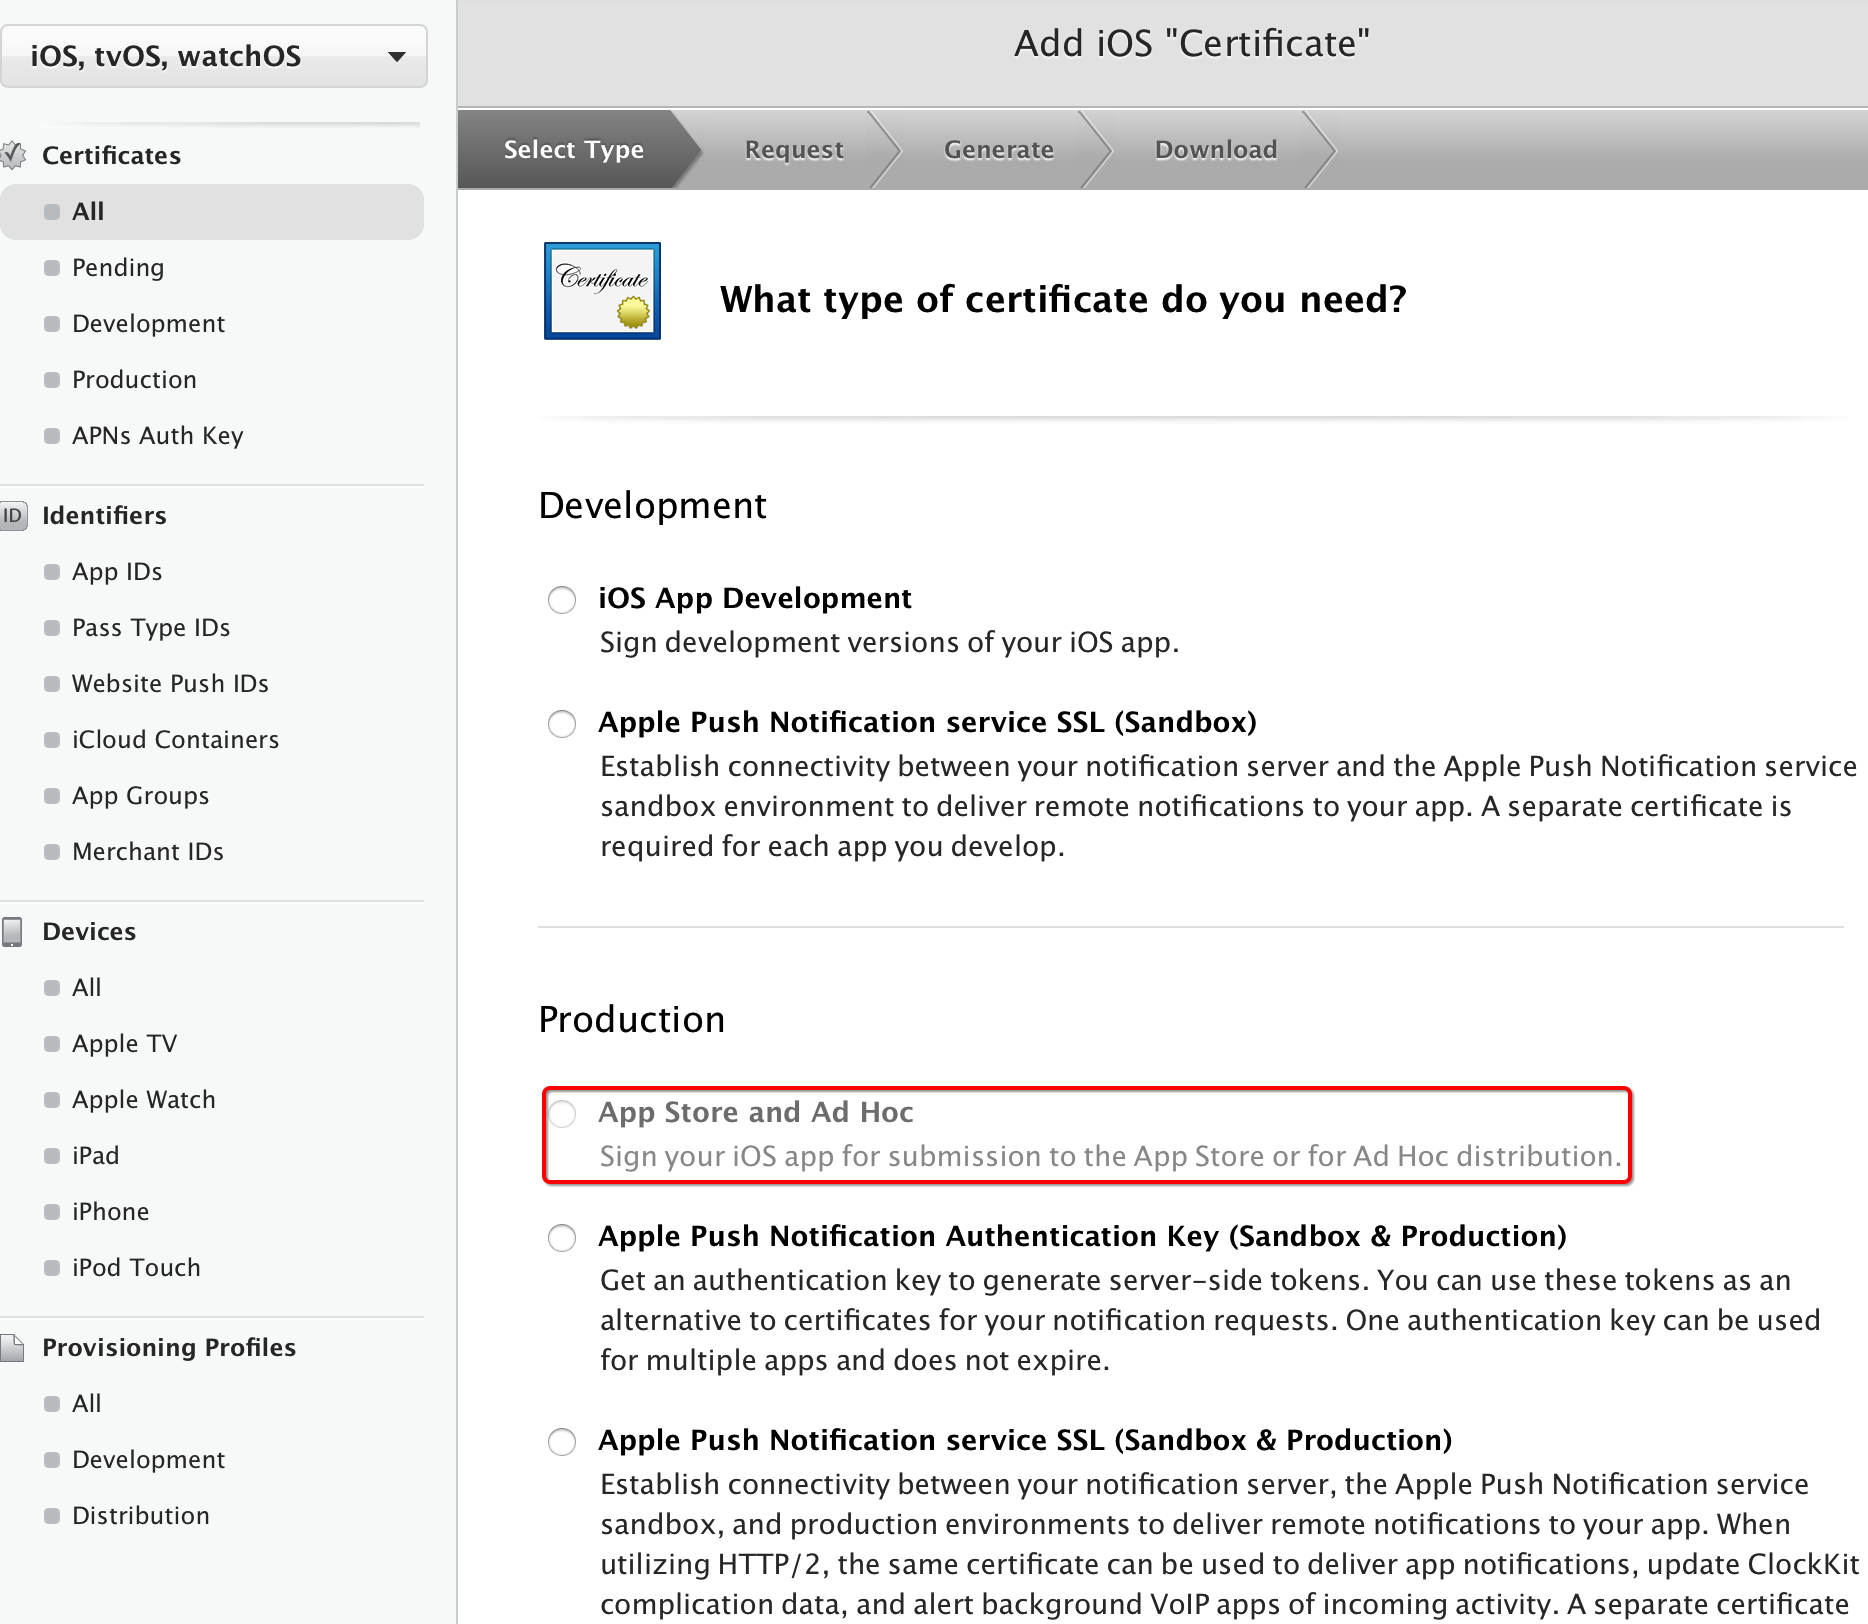Click the Devices tablet icon

point(12,931)
